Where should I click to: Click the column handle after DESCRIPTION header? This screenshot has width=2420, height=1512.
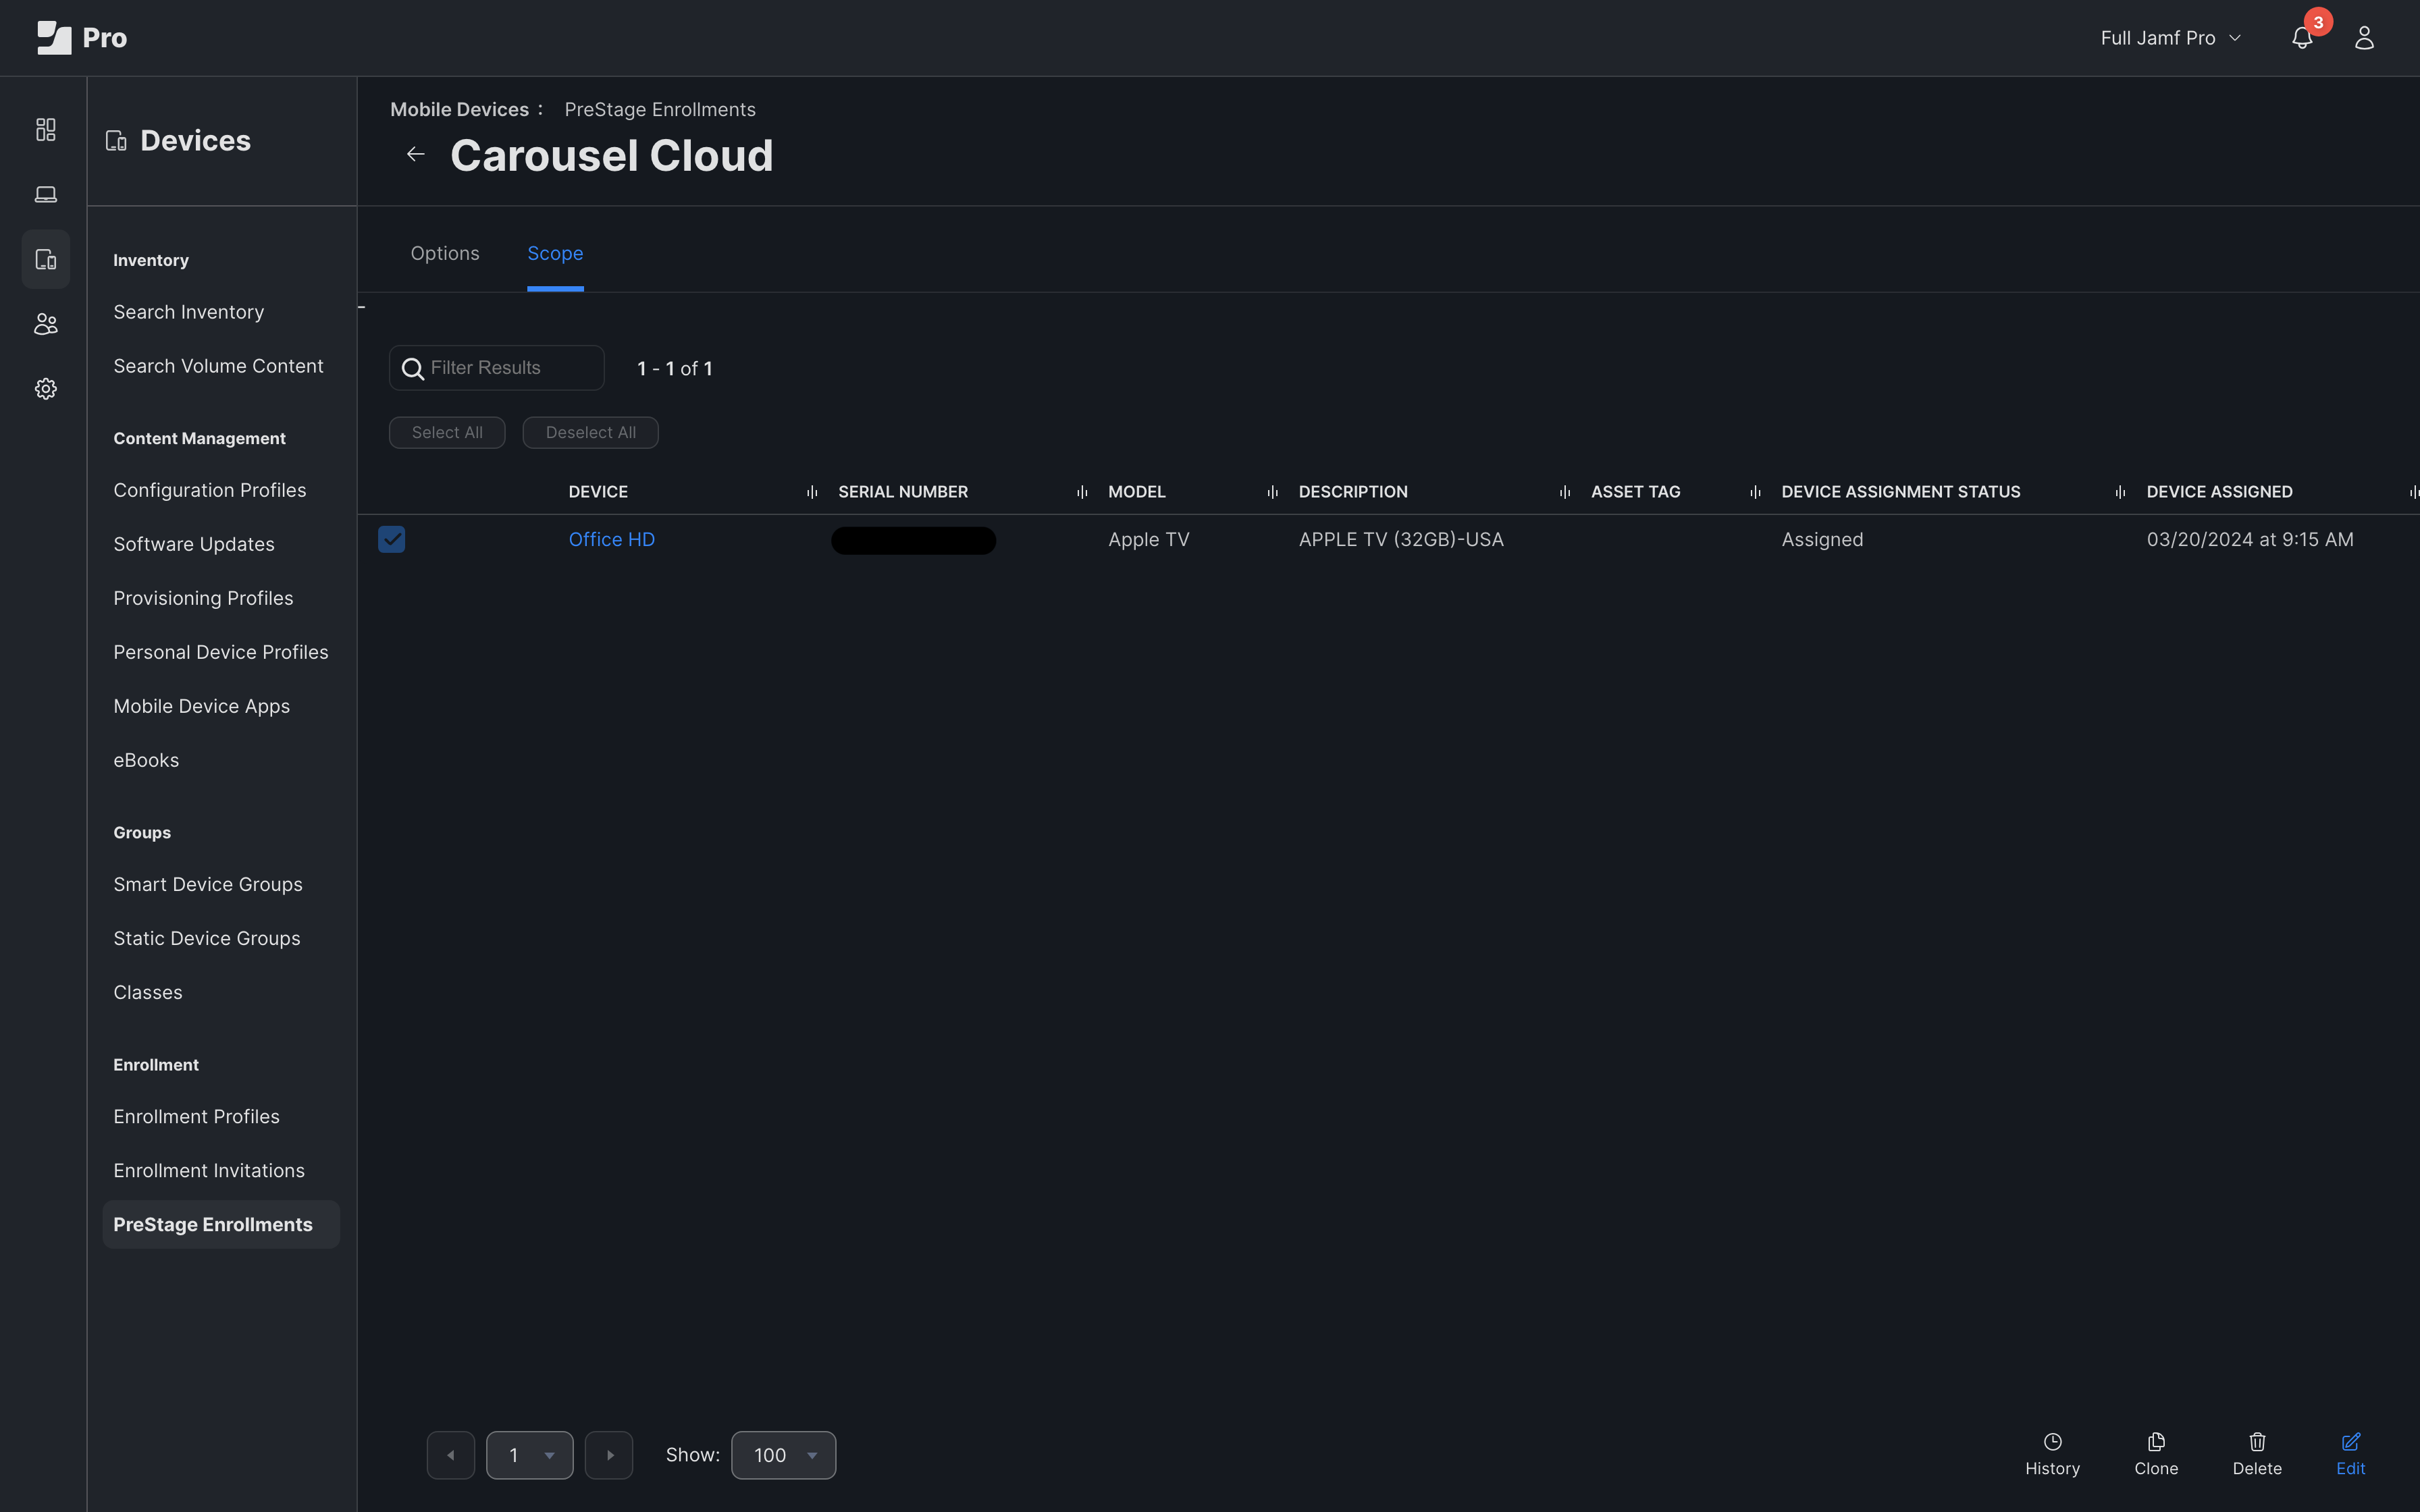click(1565, 492)
